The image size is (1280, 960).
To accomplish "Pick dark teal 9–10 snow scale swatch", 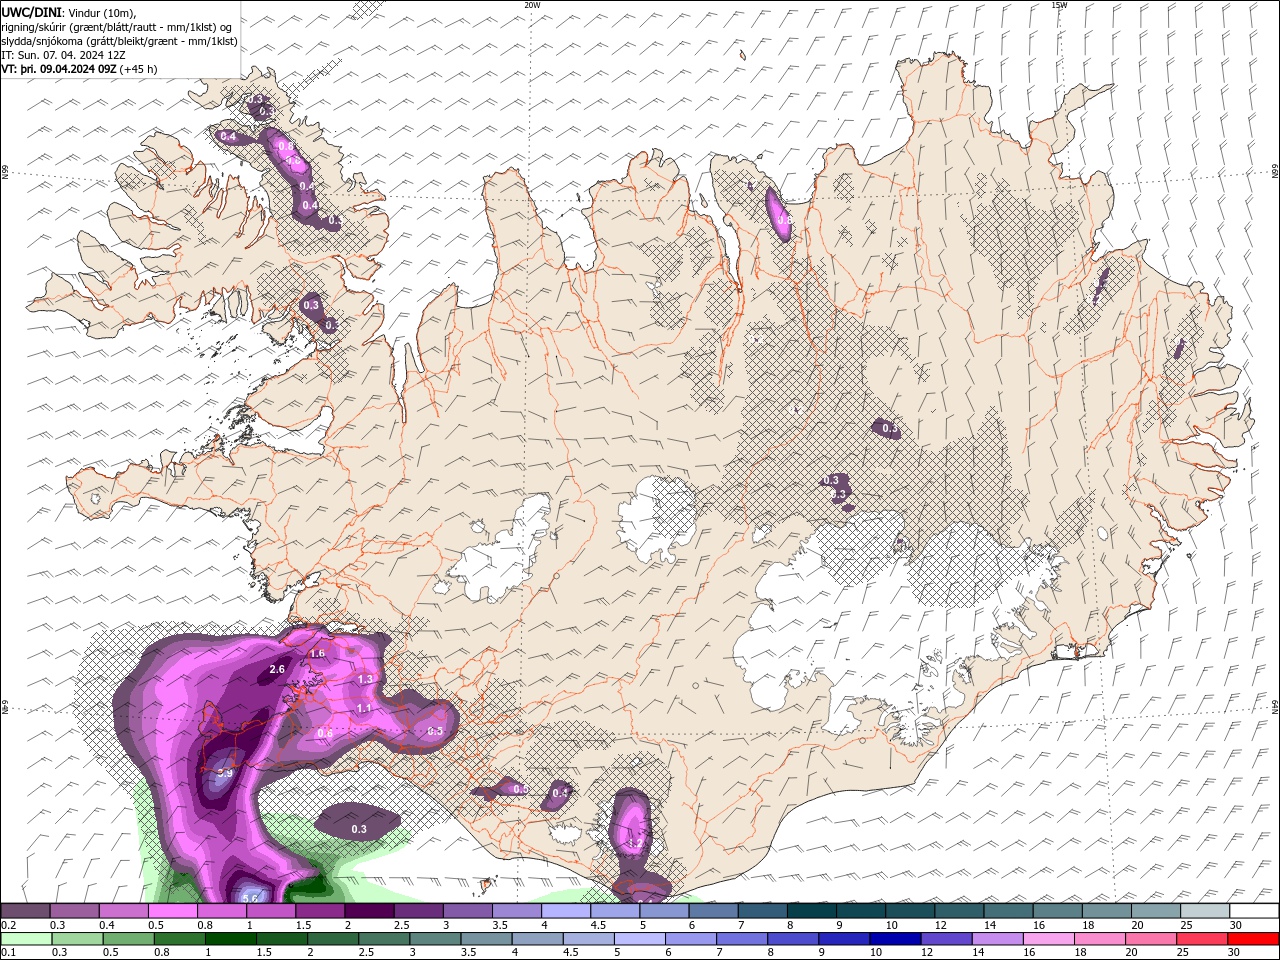I will tap(861, 911).
